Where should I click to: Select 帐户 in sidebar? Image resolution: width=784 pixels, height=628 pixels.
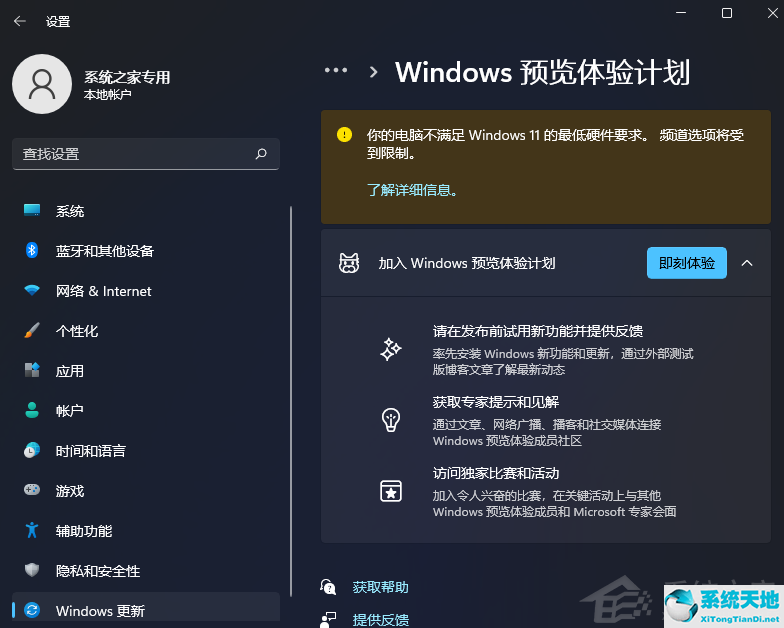point(146,410)
